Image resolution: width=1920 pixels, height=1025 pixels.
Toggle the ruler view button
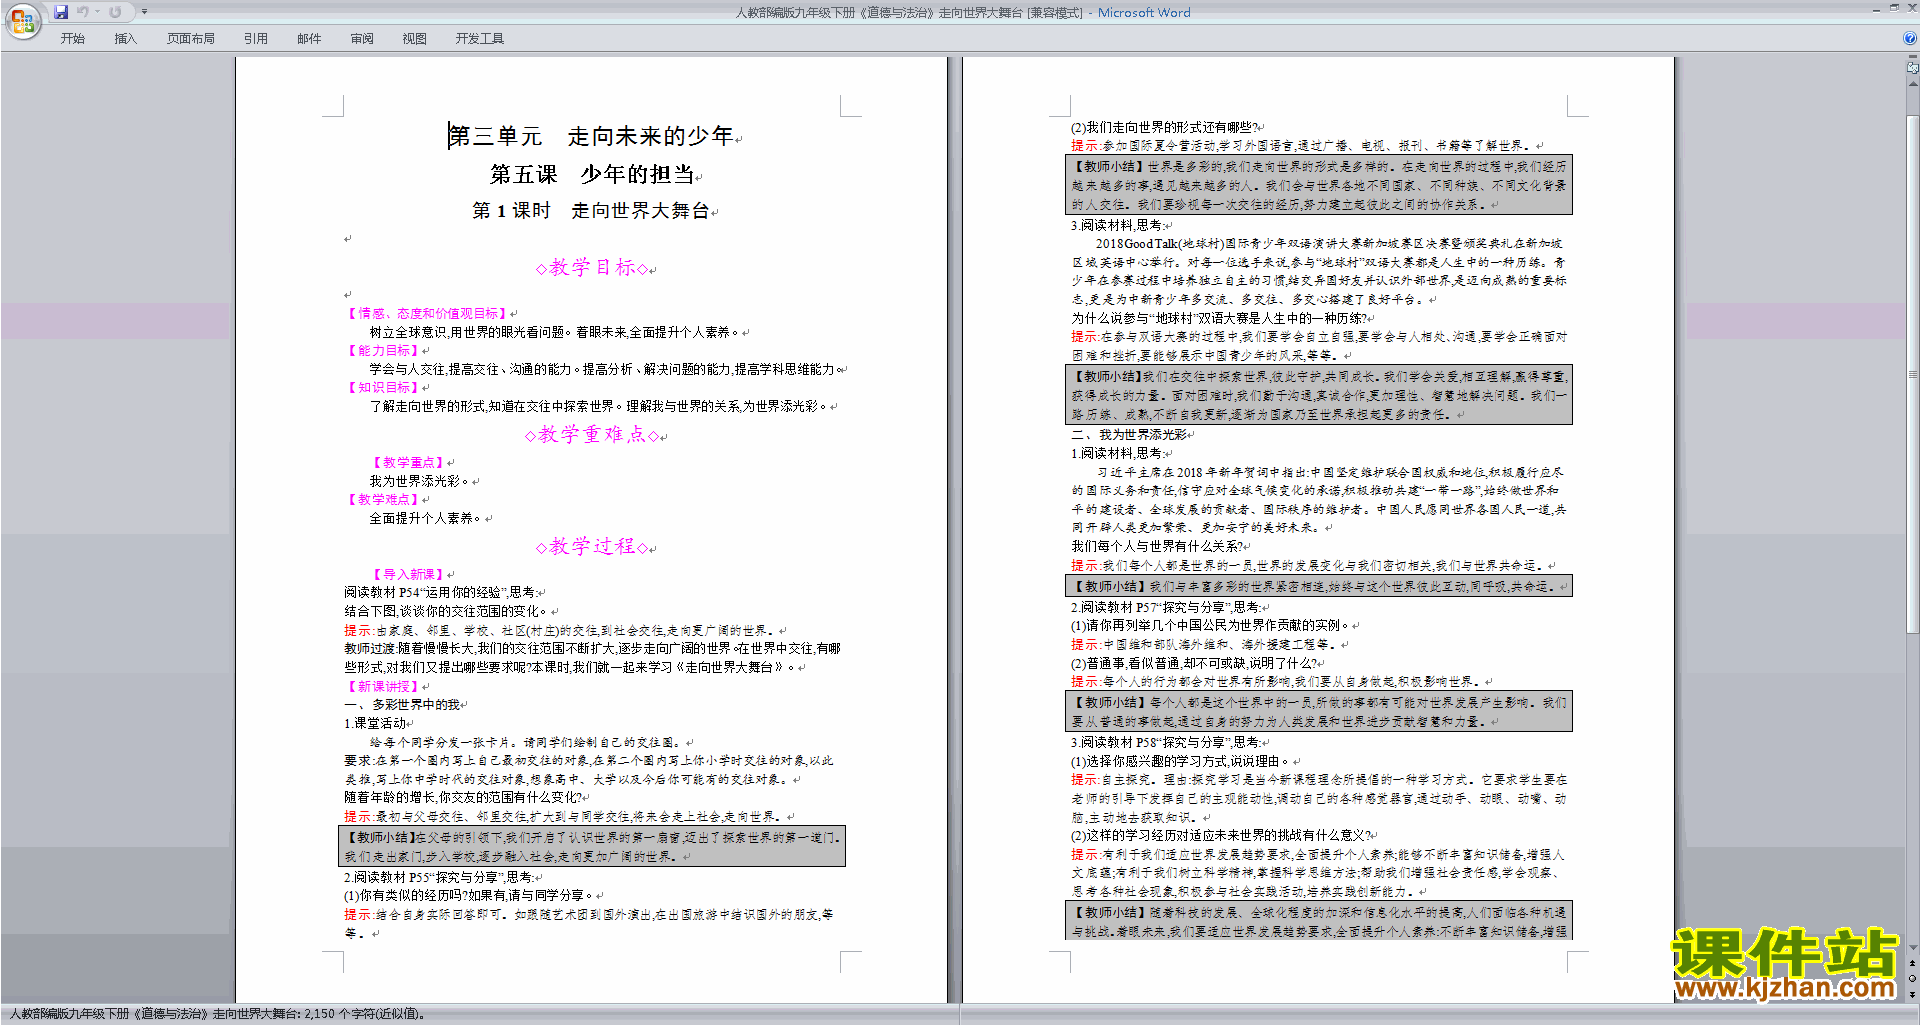tap(1913, 69)
